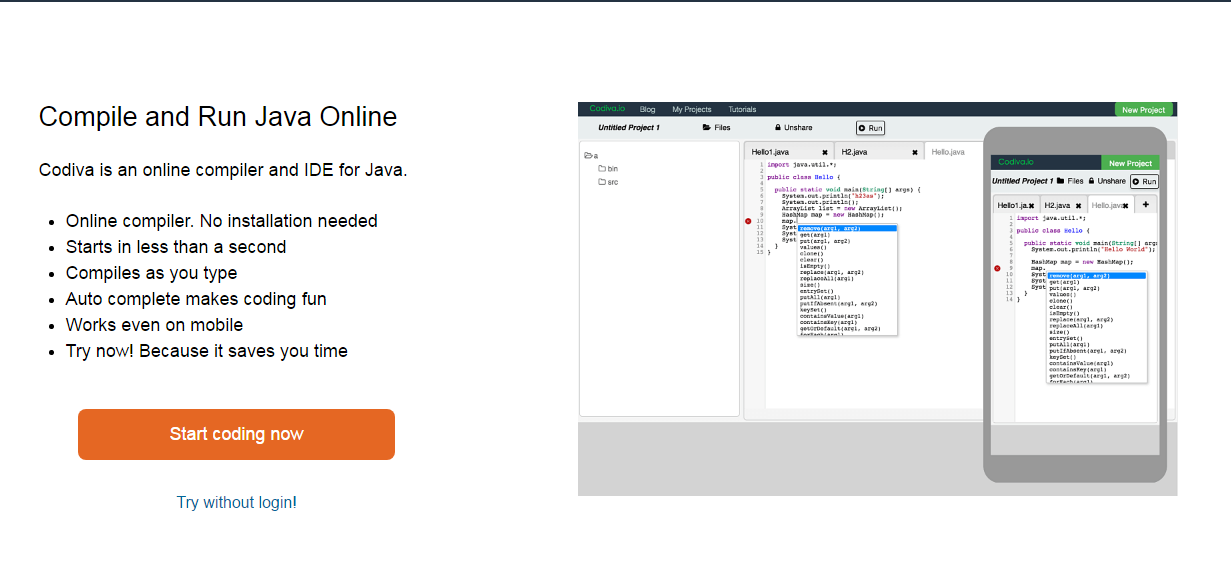Click Run button inside the phone mockup
This screenshot has height=563, width=1231.
(1144, 181)
